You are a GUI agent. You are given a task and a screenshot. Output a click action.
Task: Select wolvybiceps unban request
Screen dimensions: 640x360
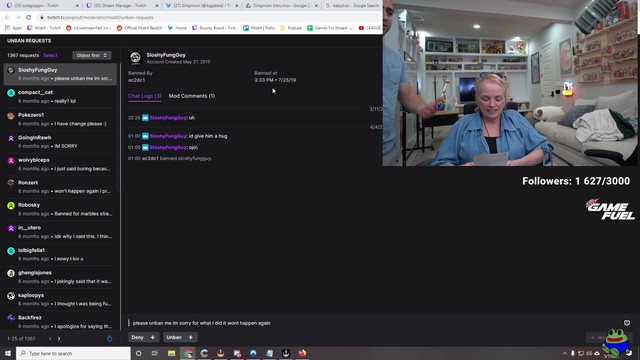[60, 164]
